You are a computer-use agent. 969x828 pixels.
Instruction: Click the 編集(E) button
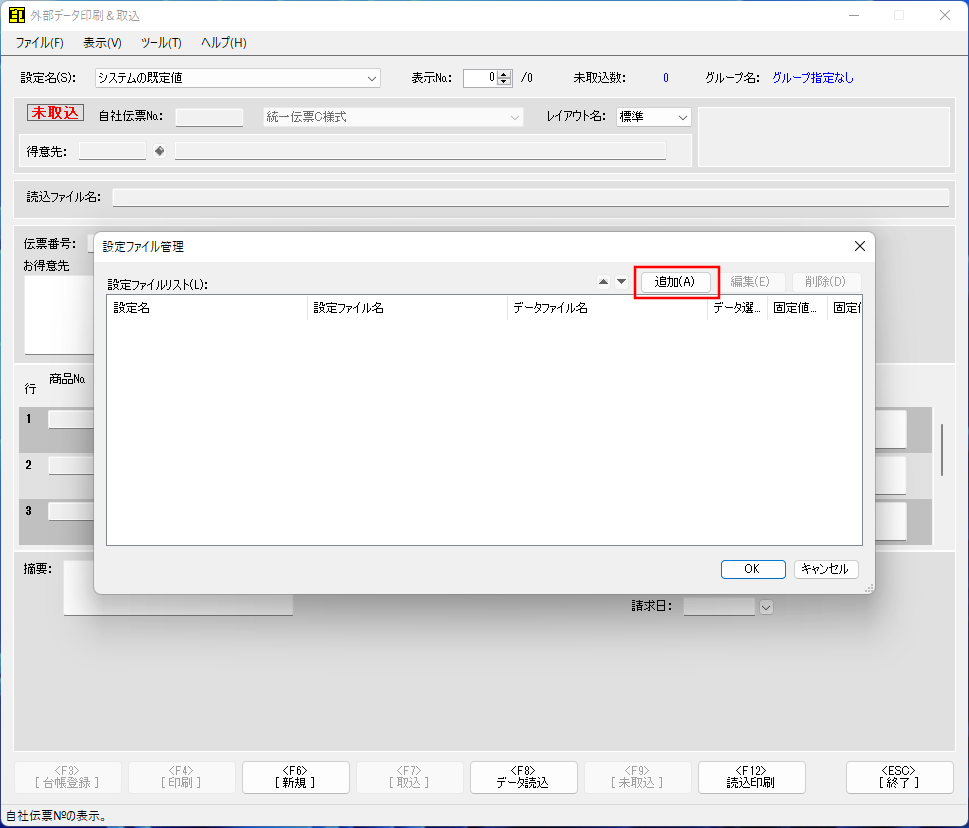(750, 282)
